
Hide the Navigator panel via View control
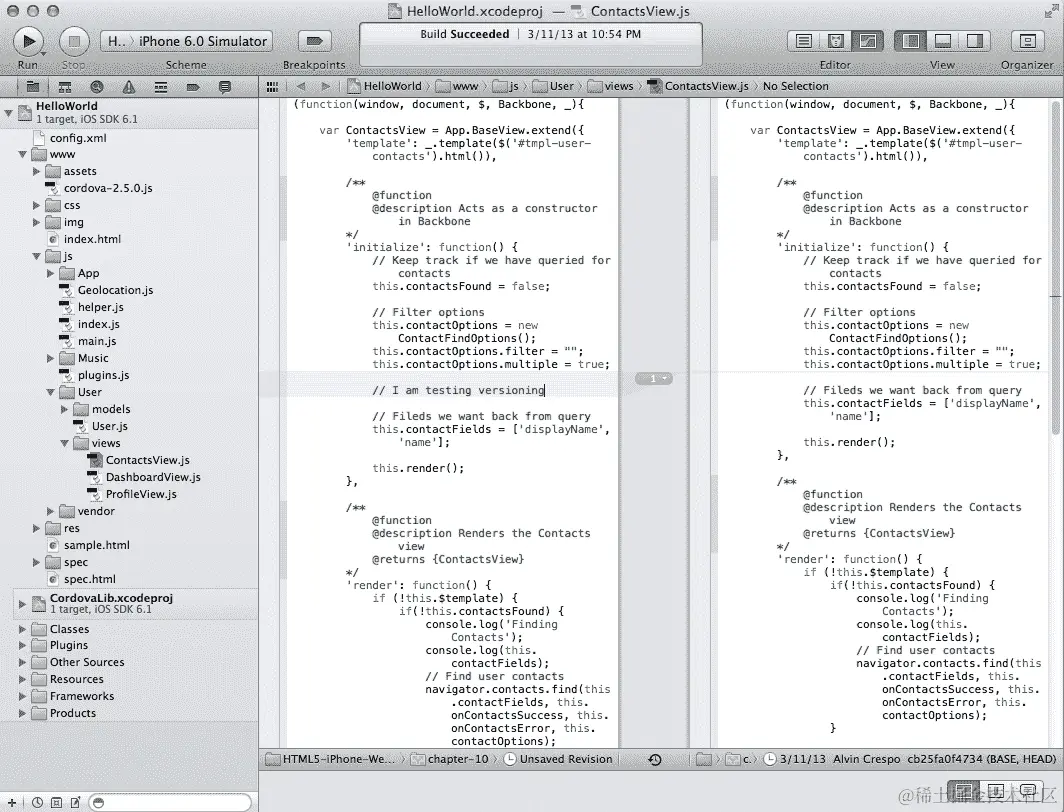point(911,42)
